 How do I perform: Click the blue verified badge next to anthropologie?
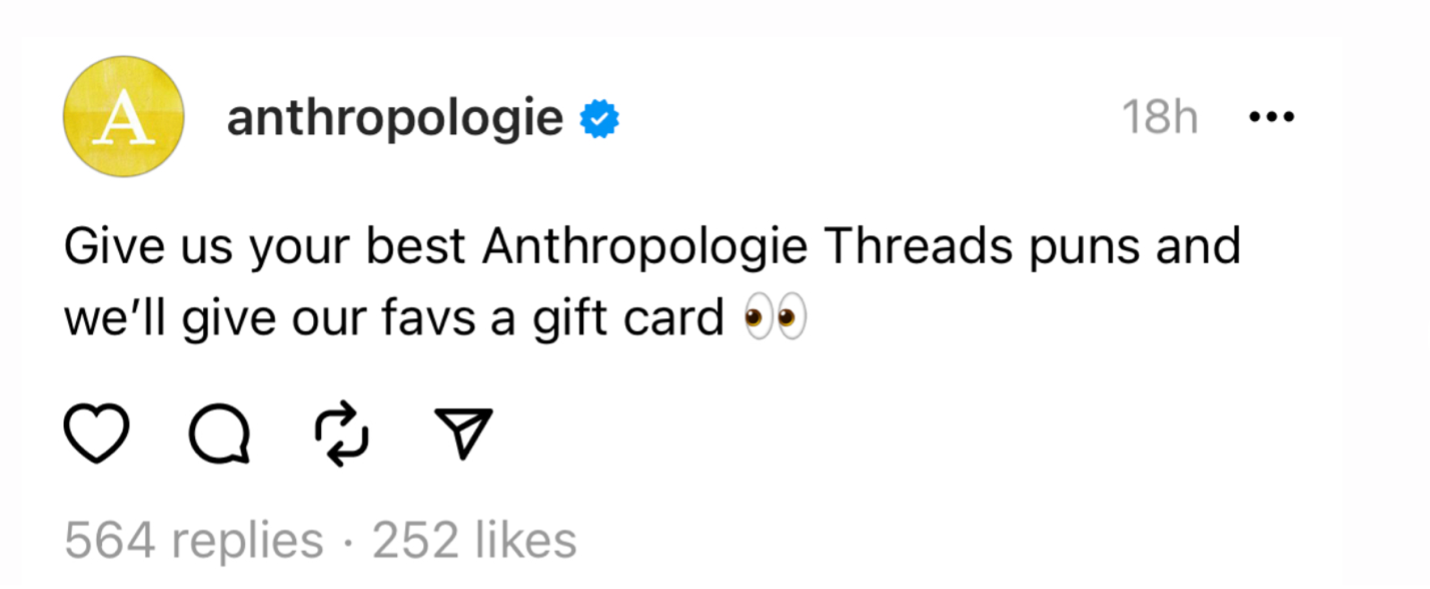[x=601, y=119]
